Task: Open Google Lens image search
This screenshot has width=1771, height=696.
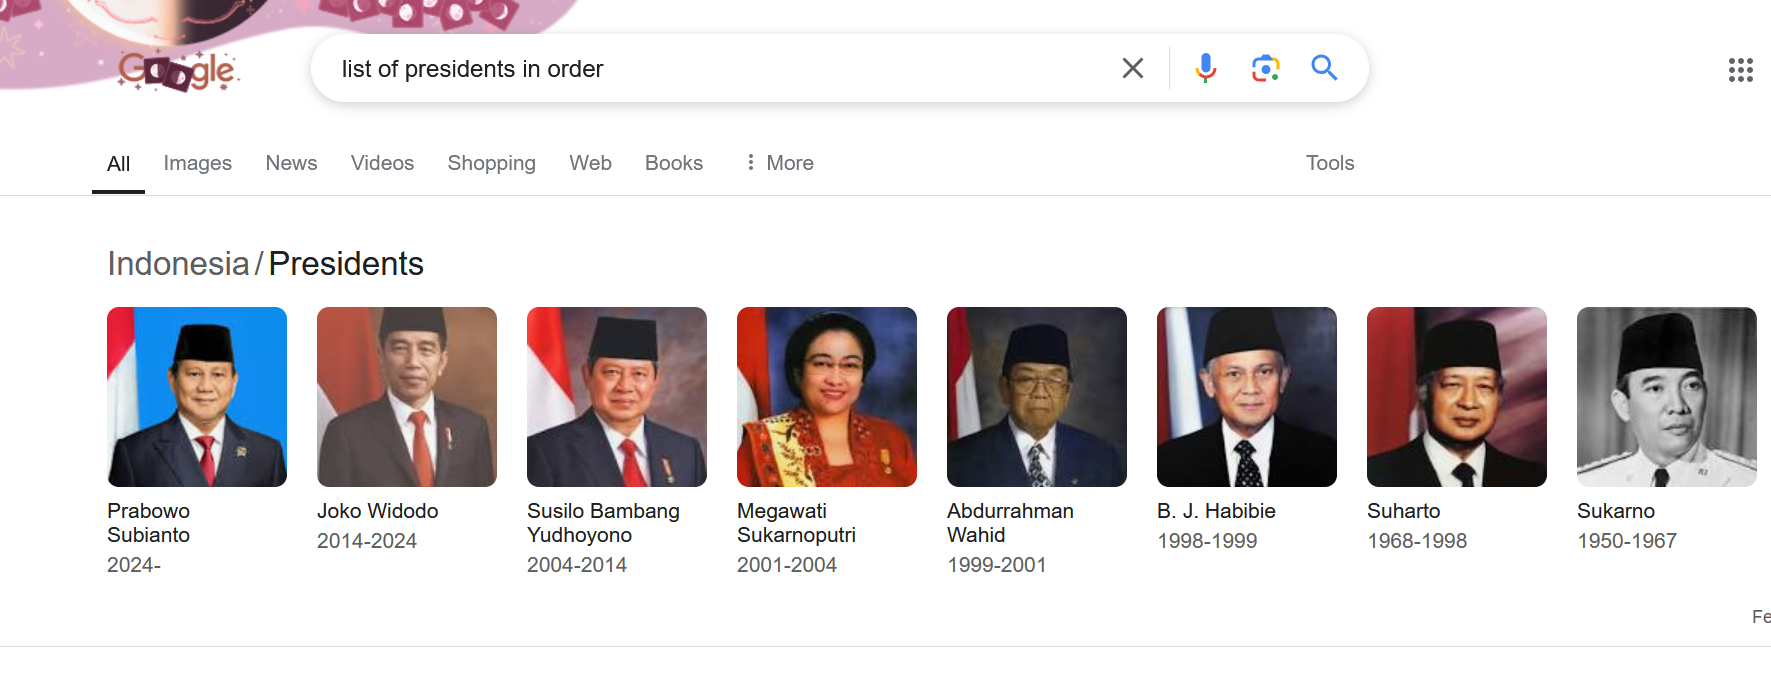Action: (1265, 68)
